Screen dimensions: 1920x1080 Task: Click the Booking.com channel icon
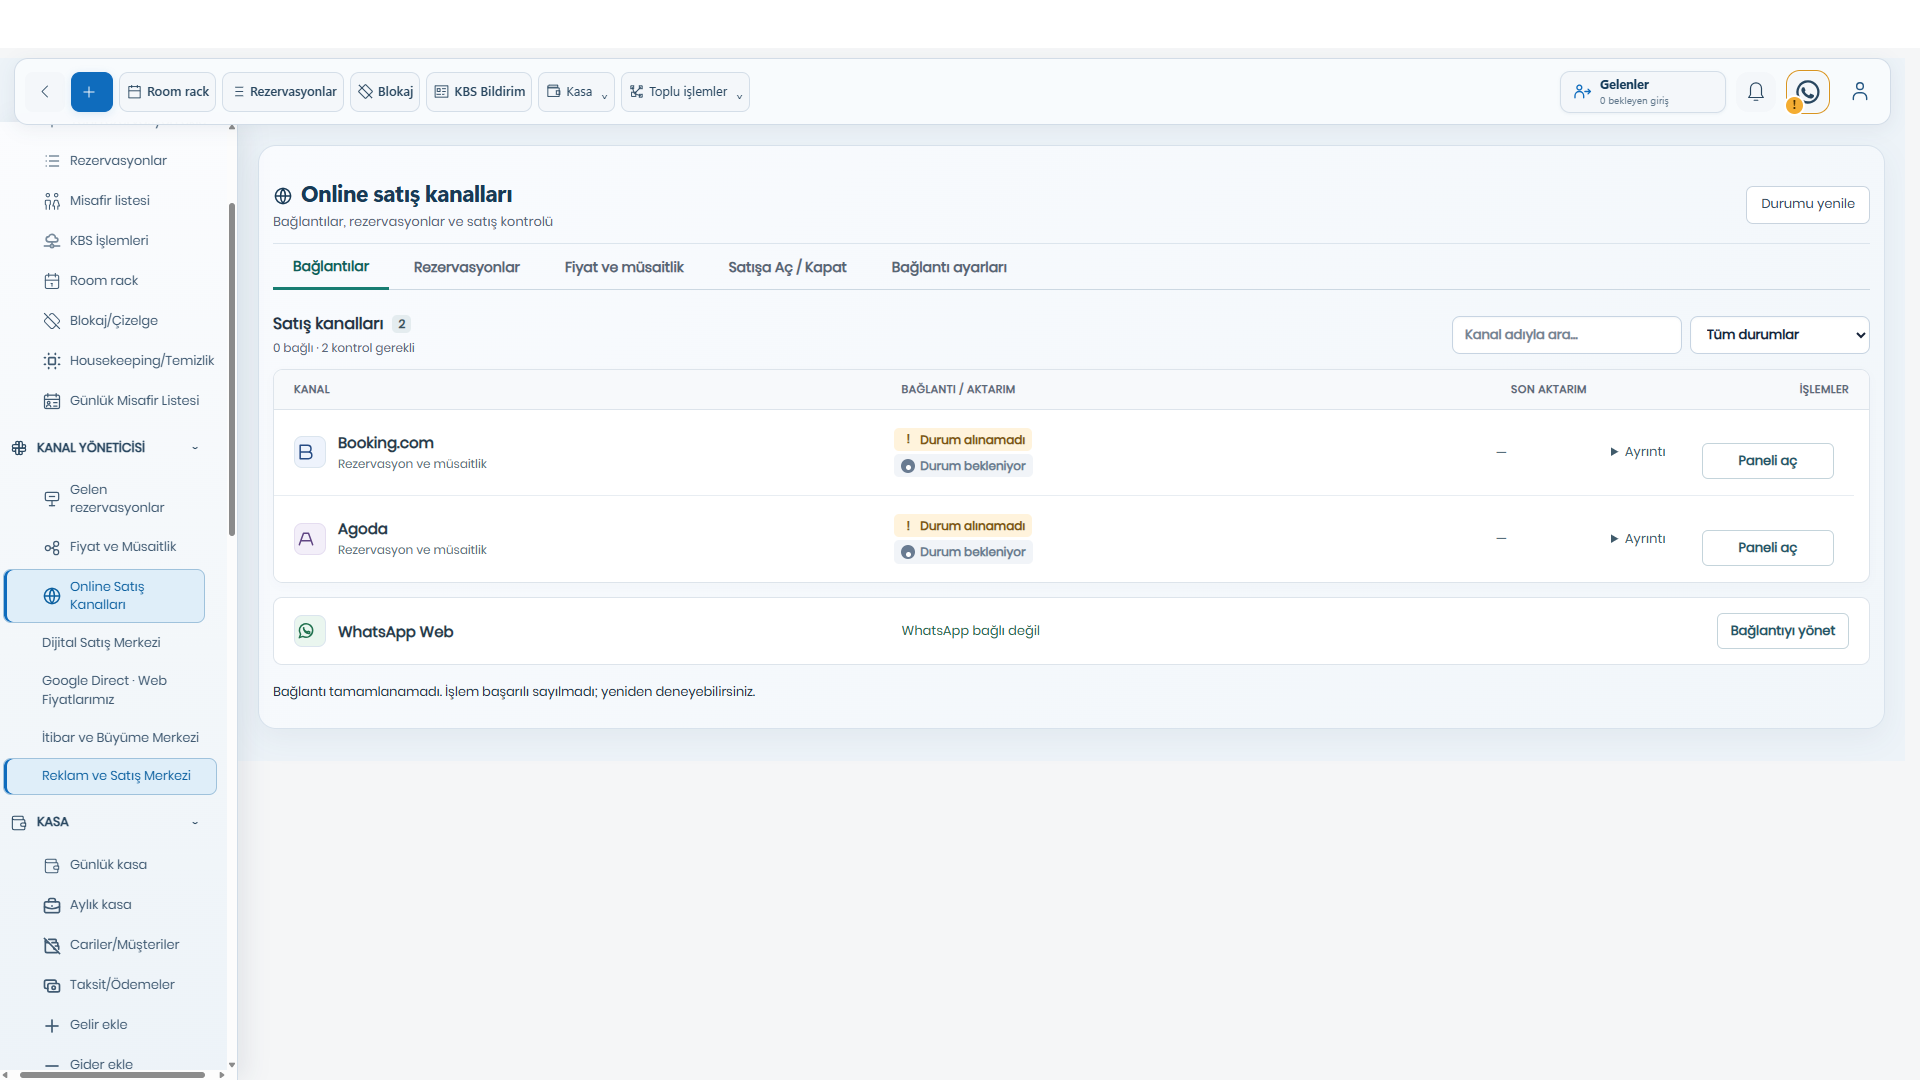click(x=309, y=453)
